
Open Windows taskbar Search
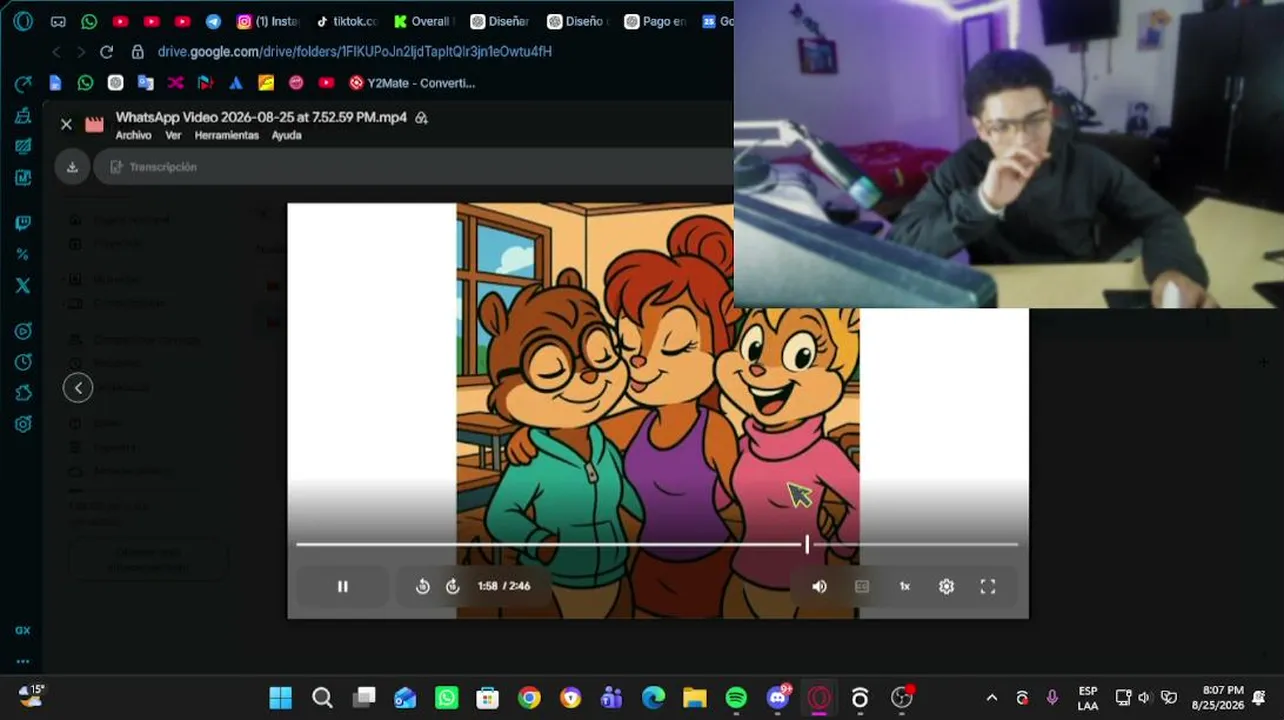(x=322, y=698)
